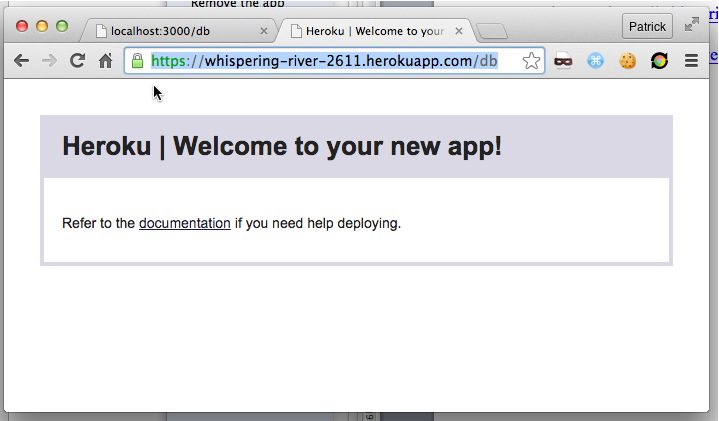The width and height of the screenshot is (719, 421).
Task: Click the round Chrome-colored extension icon
Action: coord(659,61)
